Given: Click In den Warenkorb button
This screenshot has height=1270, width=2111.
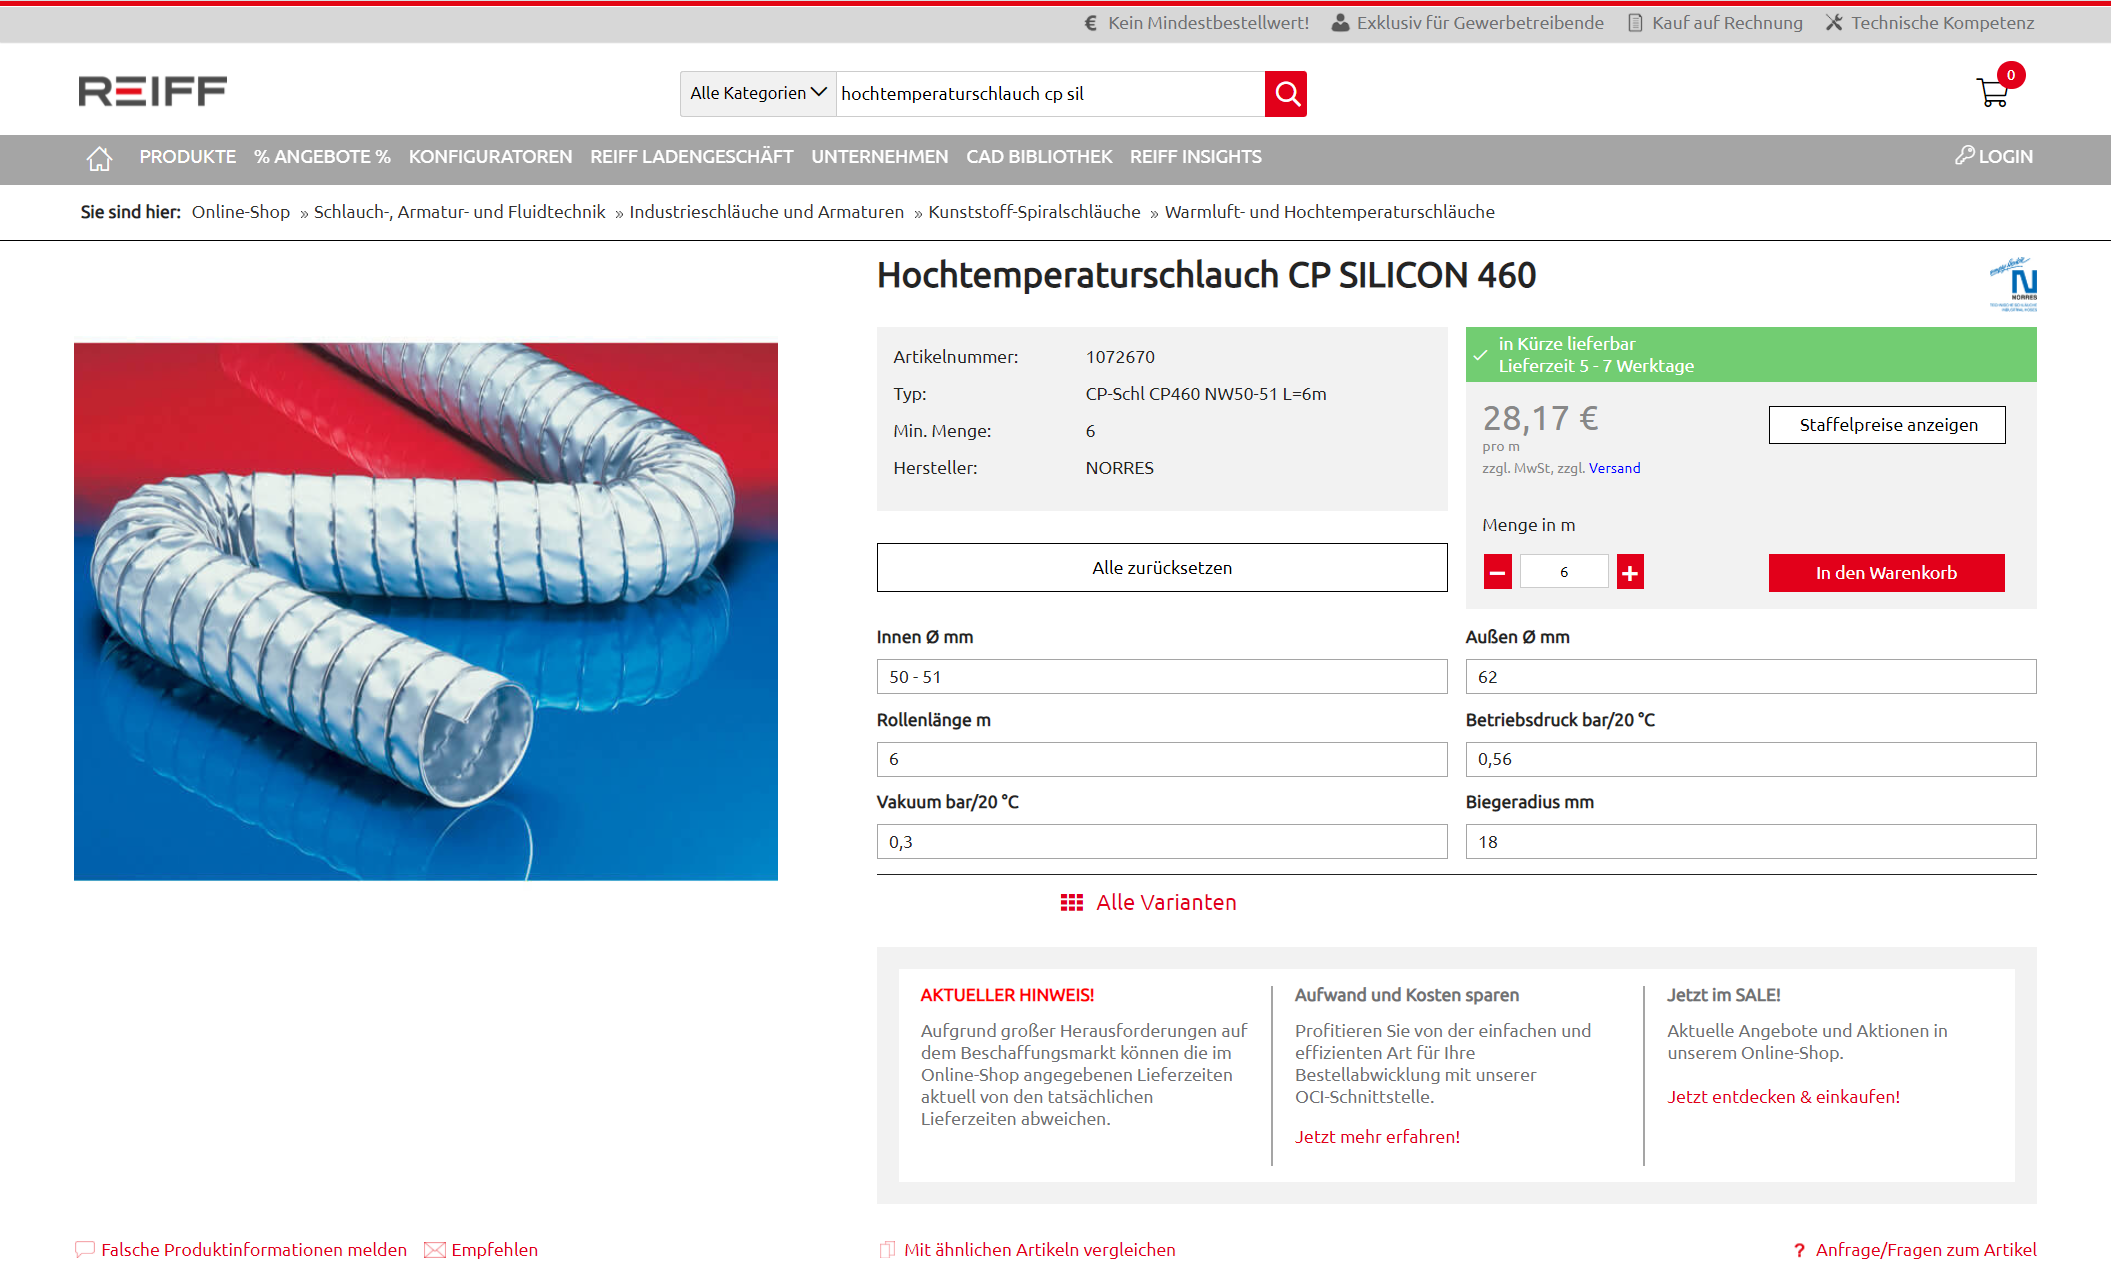Looking at the screenshot, I should 1886,573.
